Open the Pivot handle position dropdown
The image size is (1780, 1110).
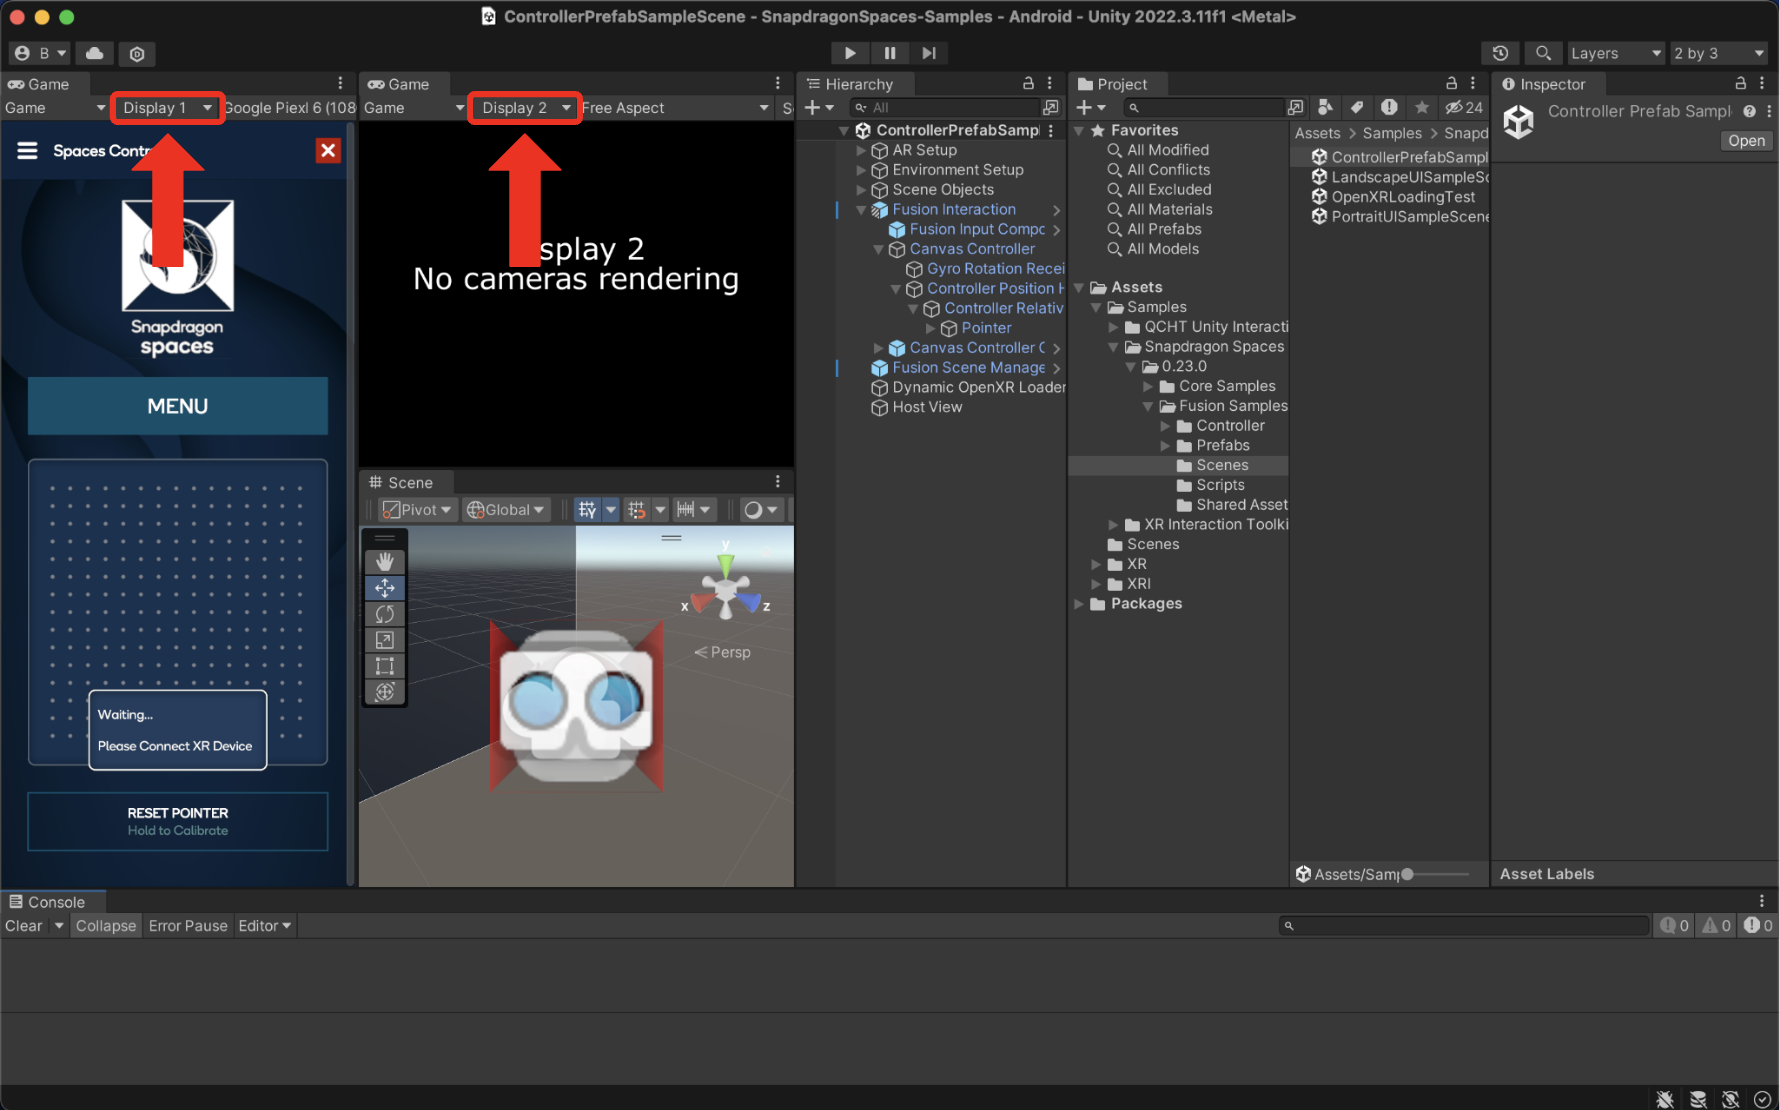tap(418, 510)
